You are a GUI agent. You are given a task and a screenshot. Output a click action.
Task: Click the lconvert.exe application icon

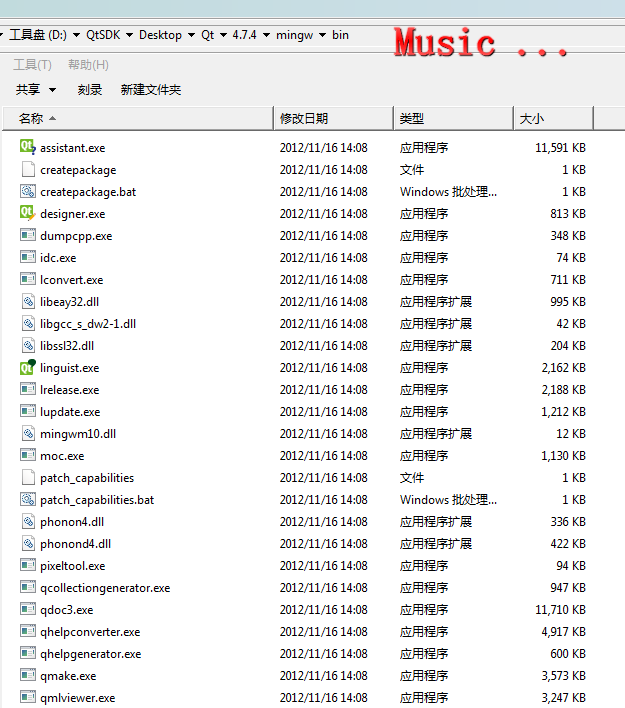28,279
